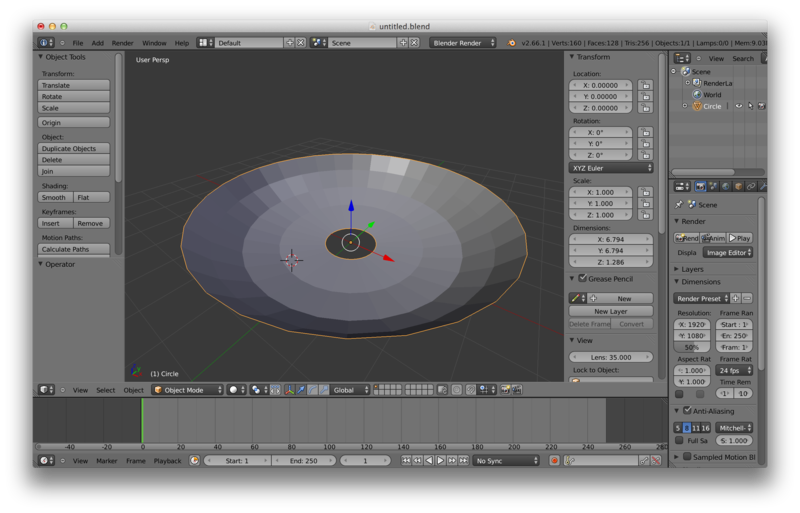Click the Duplicate Objects button
This screenshot has width=800, height=513.
point(73,149)
